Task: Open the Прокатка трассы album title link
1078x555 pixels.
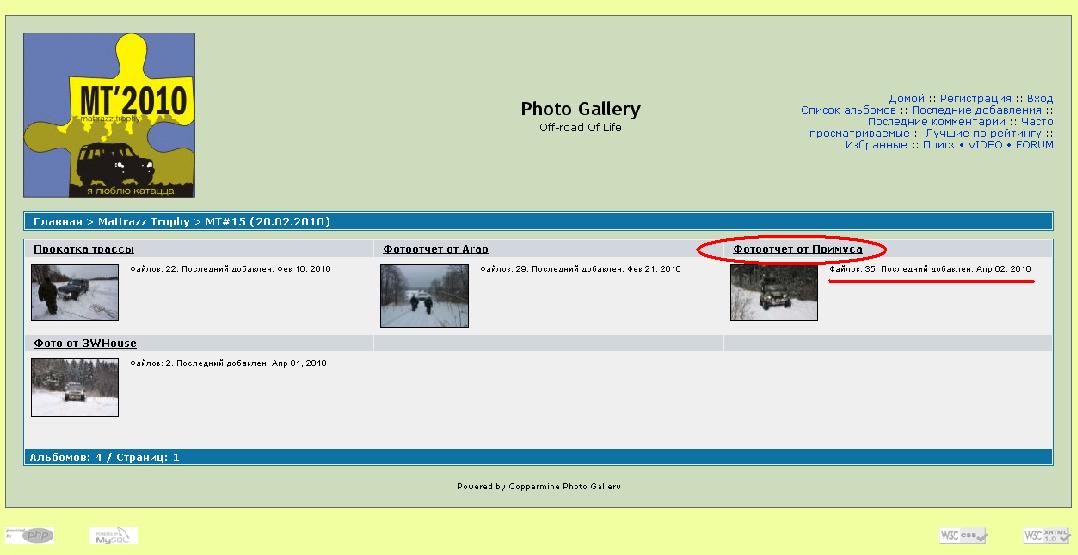Action: pos(84,249)
